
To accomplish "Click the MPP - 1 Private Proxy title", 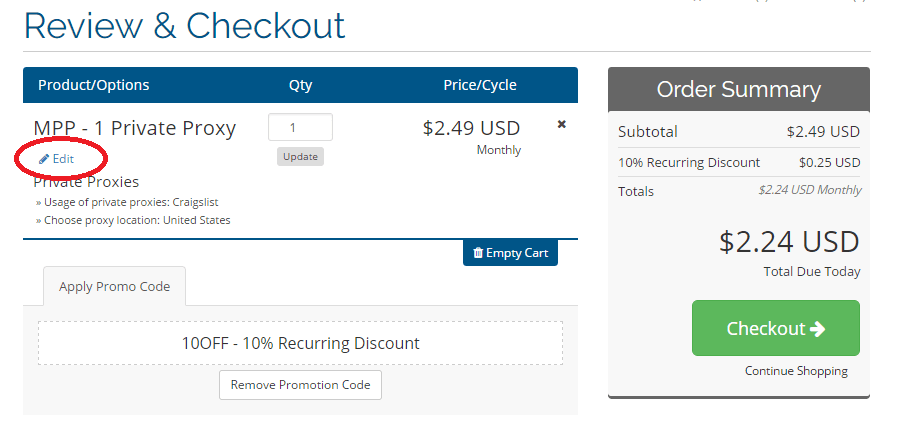I will (135, 128).
